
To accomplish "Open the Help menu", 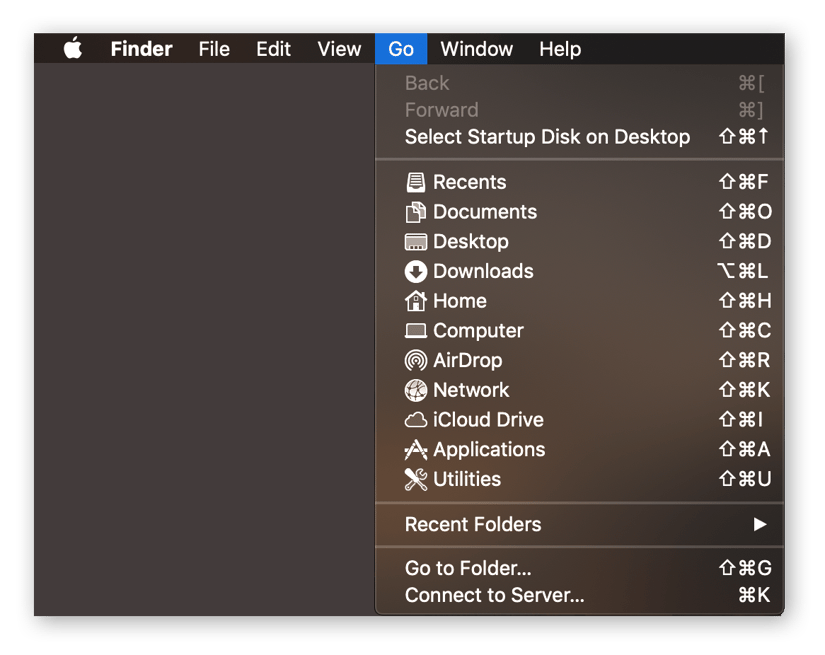I will tap(559, 48).
